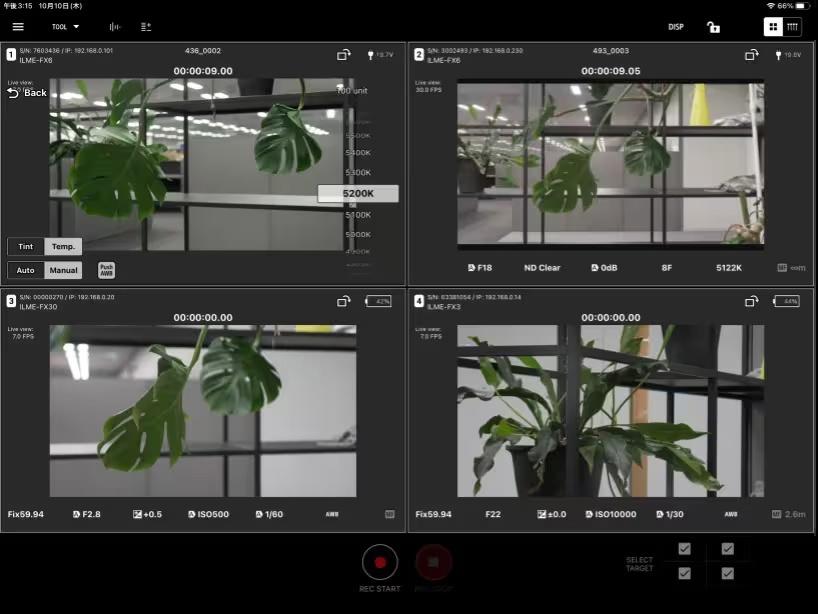Select 5300K on color temperature scale
The height and width of the screenshot is (614, 818).
pos(358,172)
